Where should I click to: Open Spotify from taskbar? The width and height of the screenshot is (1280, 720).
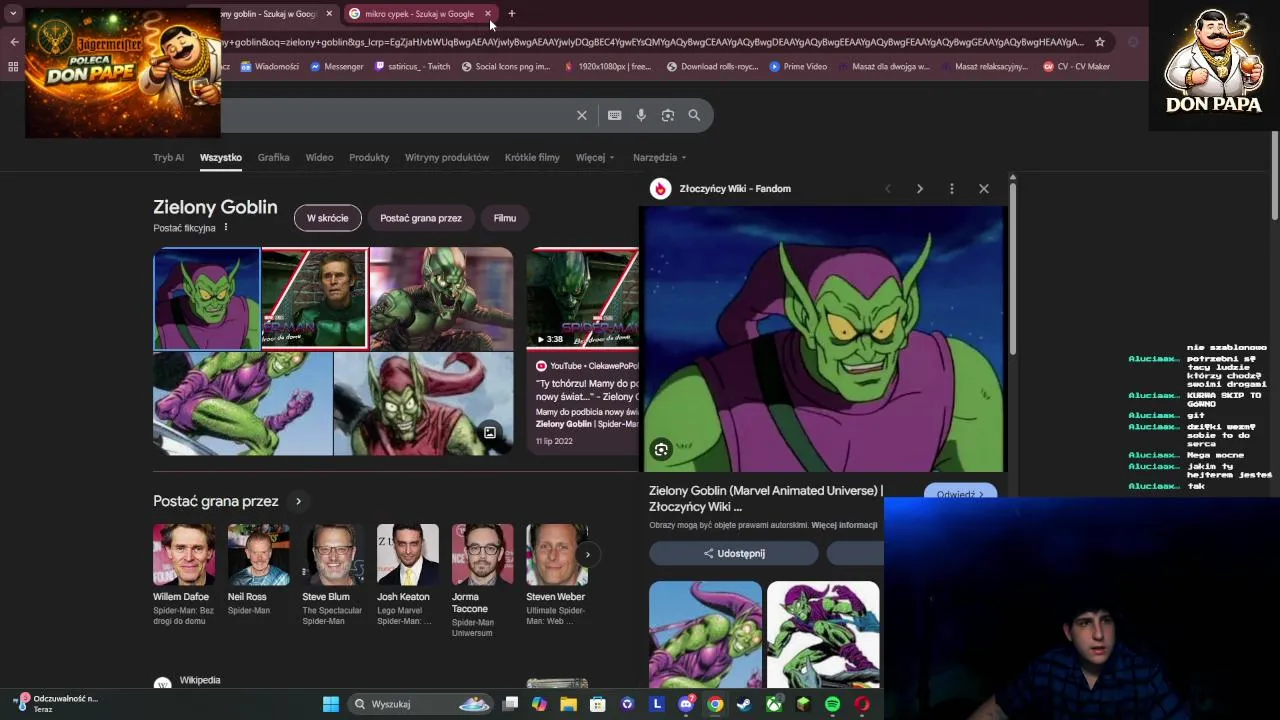(832, 704)
